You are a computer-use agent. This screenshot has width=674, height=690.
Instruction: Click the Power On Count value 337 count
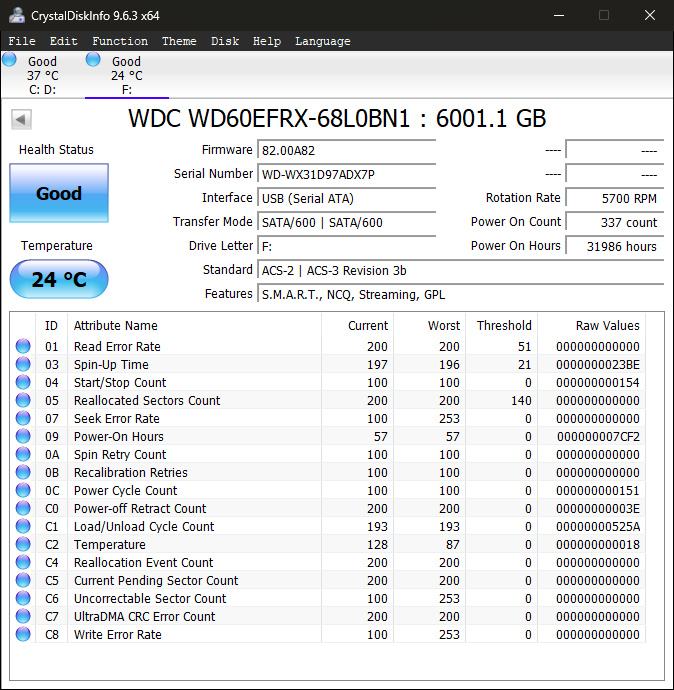pos(615,222)
